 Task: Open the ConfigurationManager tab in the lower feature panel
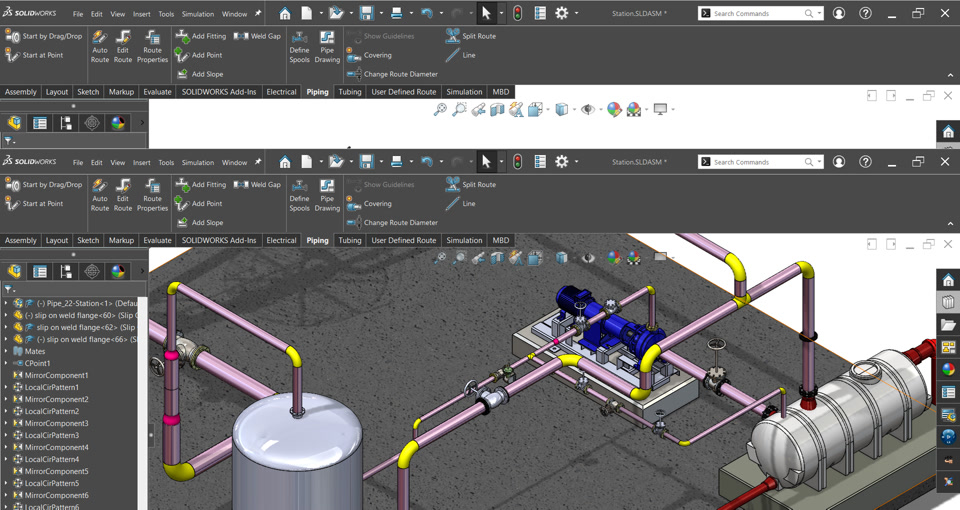click(x=66, y=271)
